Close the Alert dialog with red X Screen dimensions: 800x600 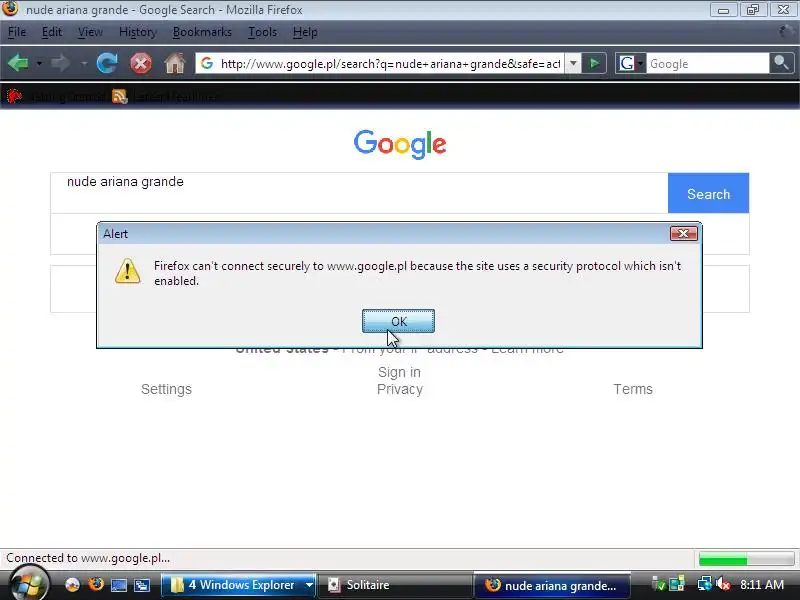coord(684,234)
